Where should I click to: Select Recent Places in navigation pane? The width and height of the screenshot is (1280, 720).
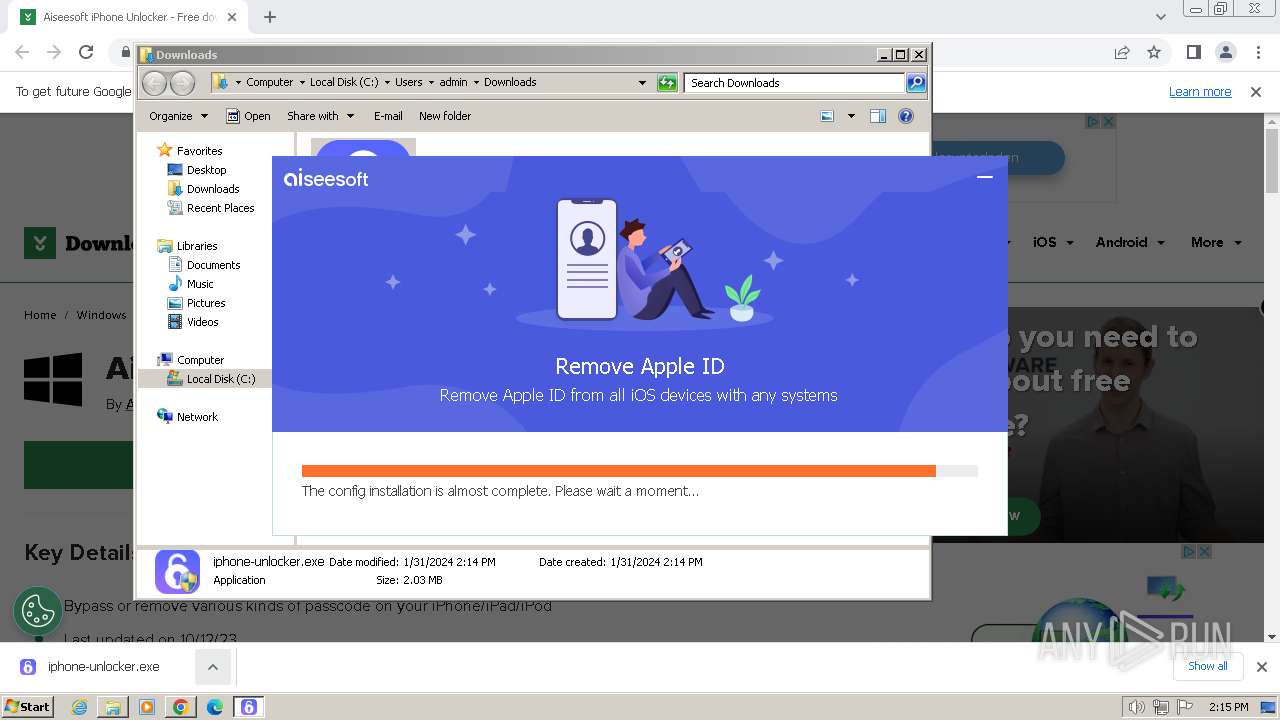(x=220, y=208)
